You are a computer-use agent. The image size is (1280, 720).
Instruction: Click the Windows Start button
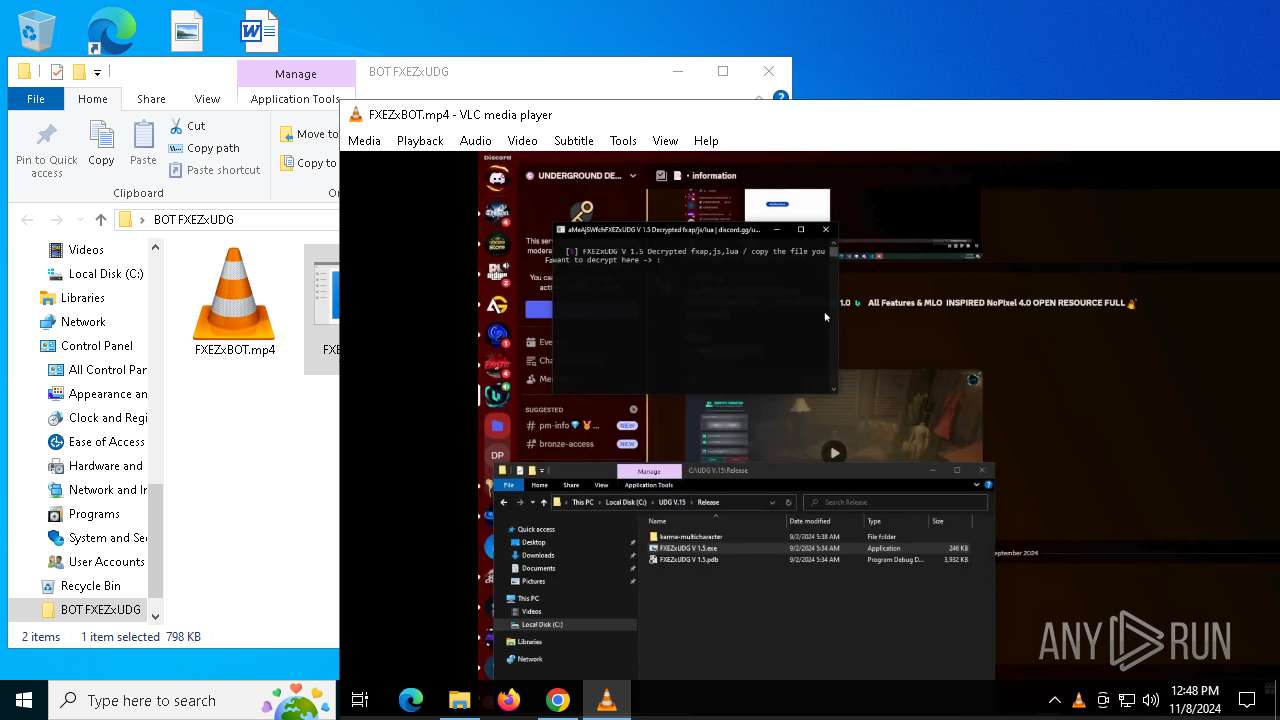tap(24, 700)
